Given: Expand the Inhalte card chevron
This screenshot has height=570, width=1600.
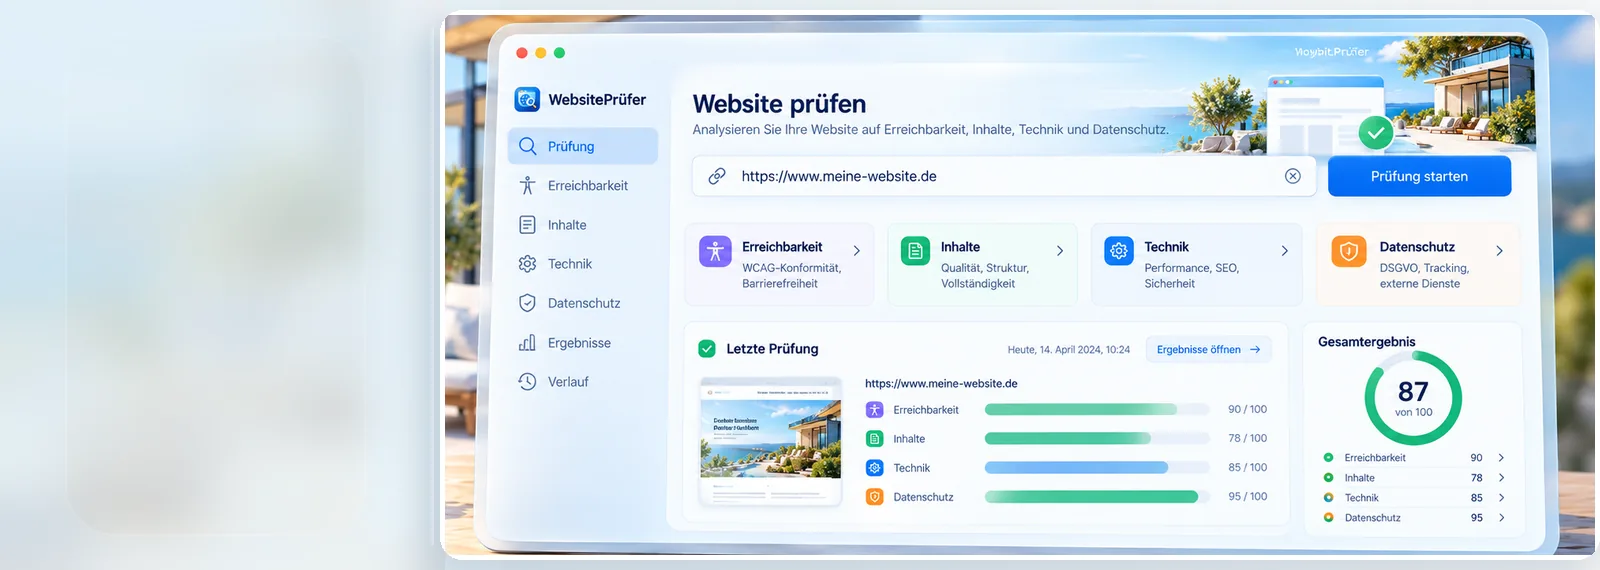Looking at the screenshot, I should click(x=1060, y=251).
